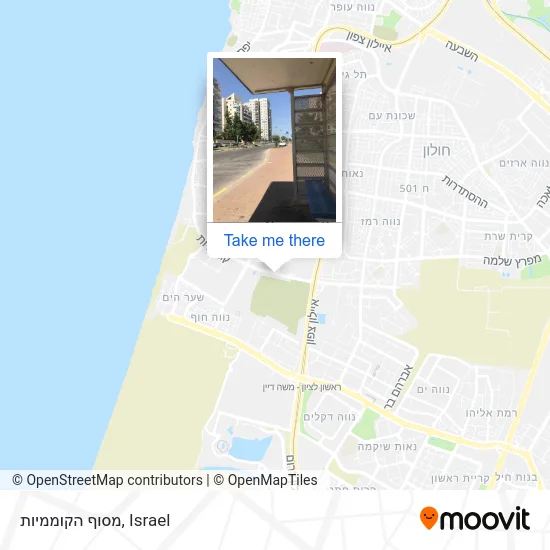Click the מסוף הקוממיות, Israel caption
This screenshot has width=550, height=550.
[95, 521]
